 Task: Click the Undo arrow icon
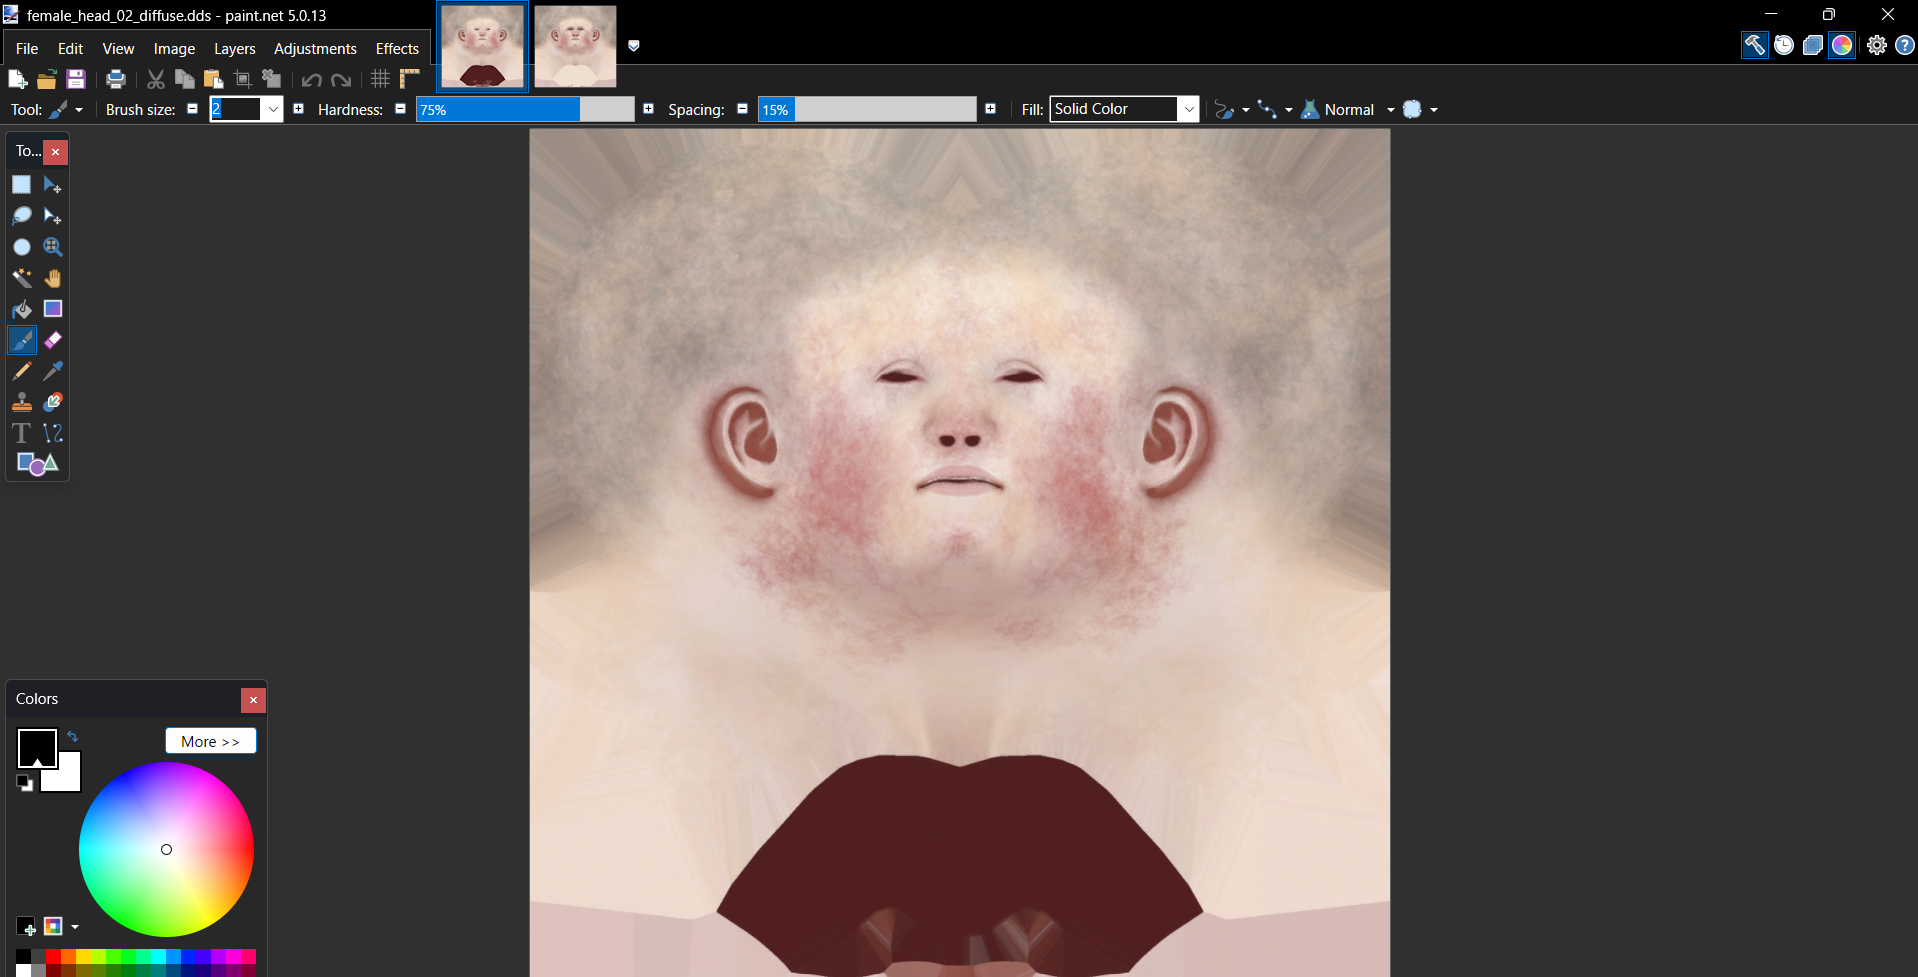tap(312, 80)
